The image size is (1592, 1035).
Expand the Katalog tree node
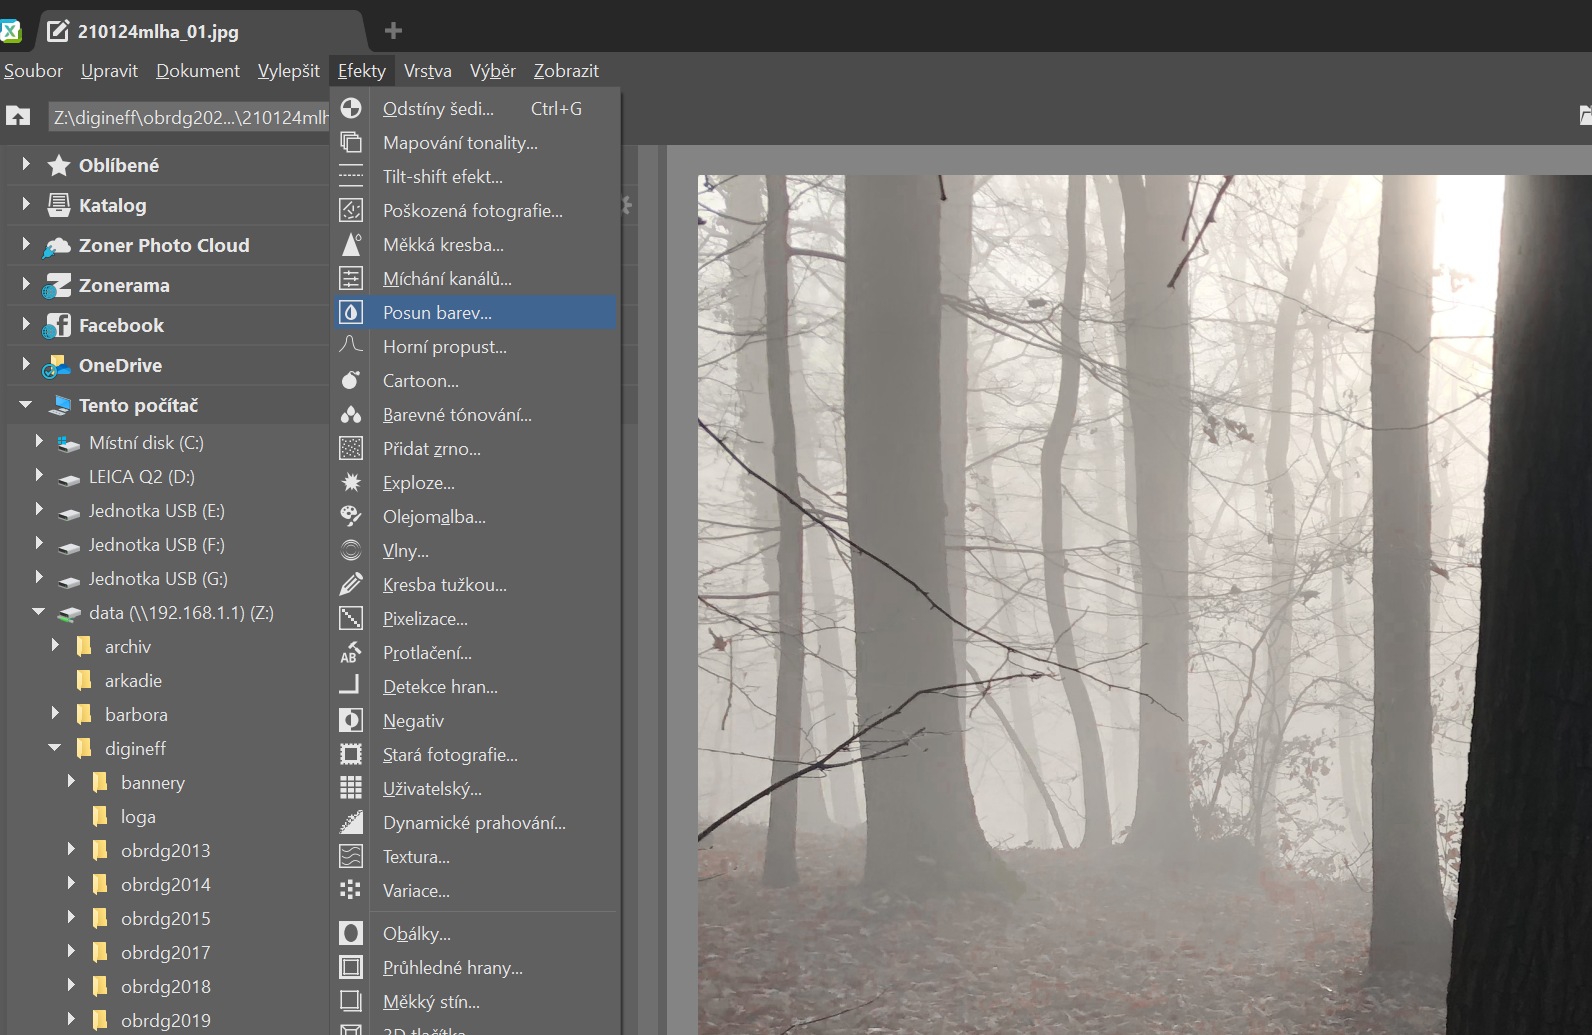click(x=25, y=204)
